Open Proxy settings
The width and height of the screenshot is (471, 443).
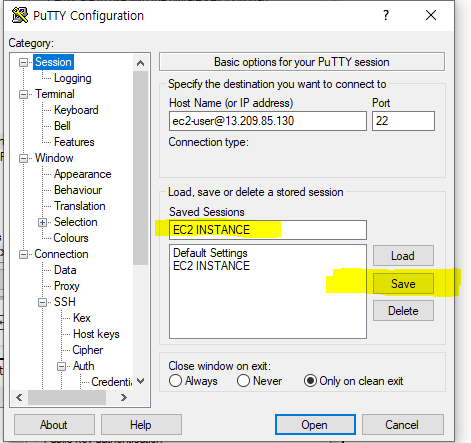click(67, 286)
